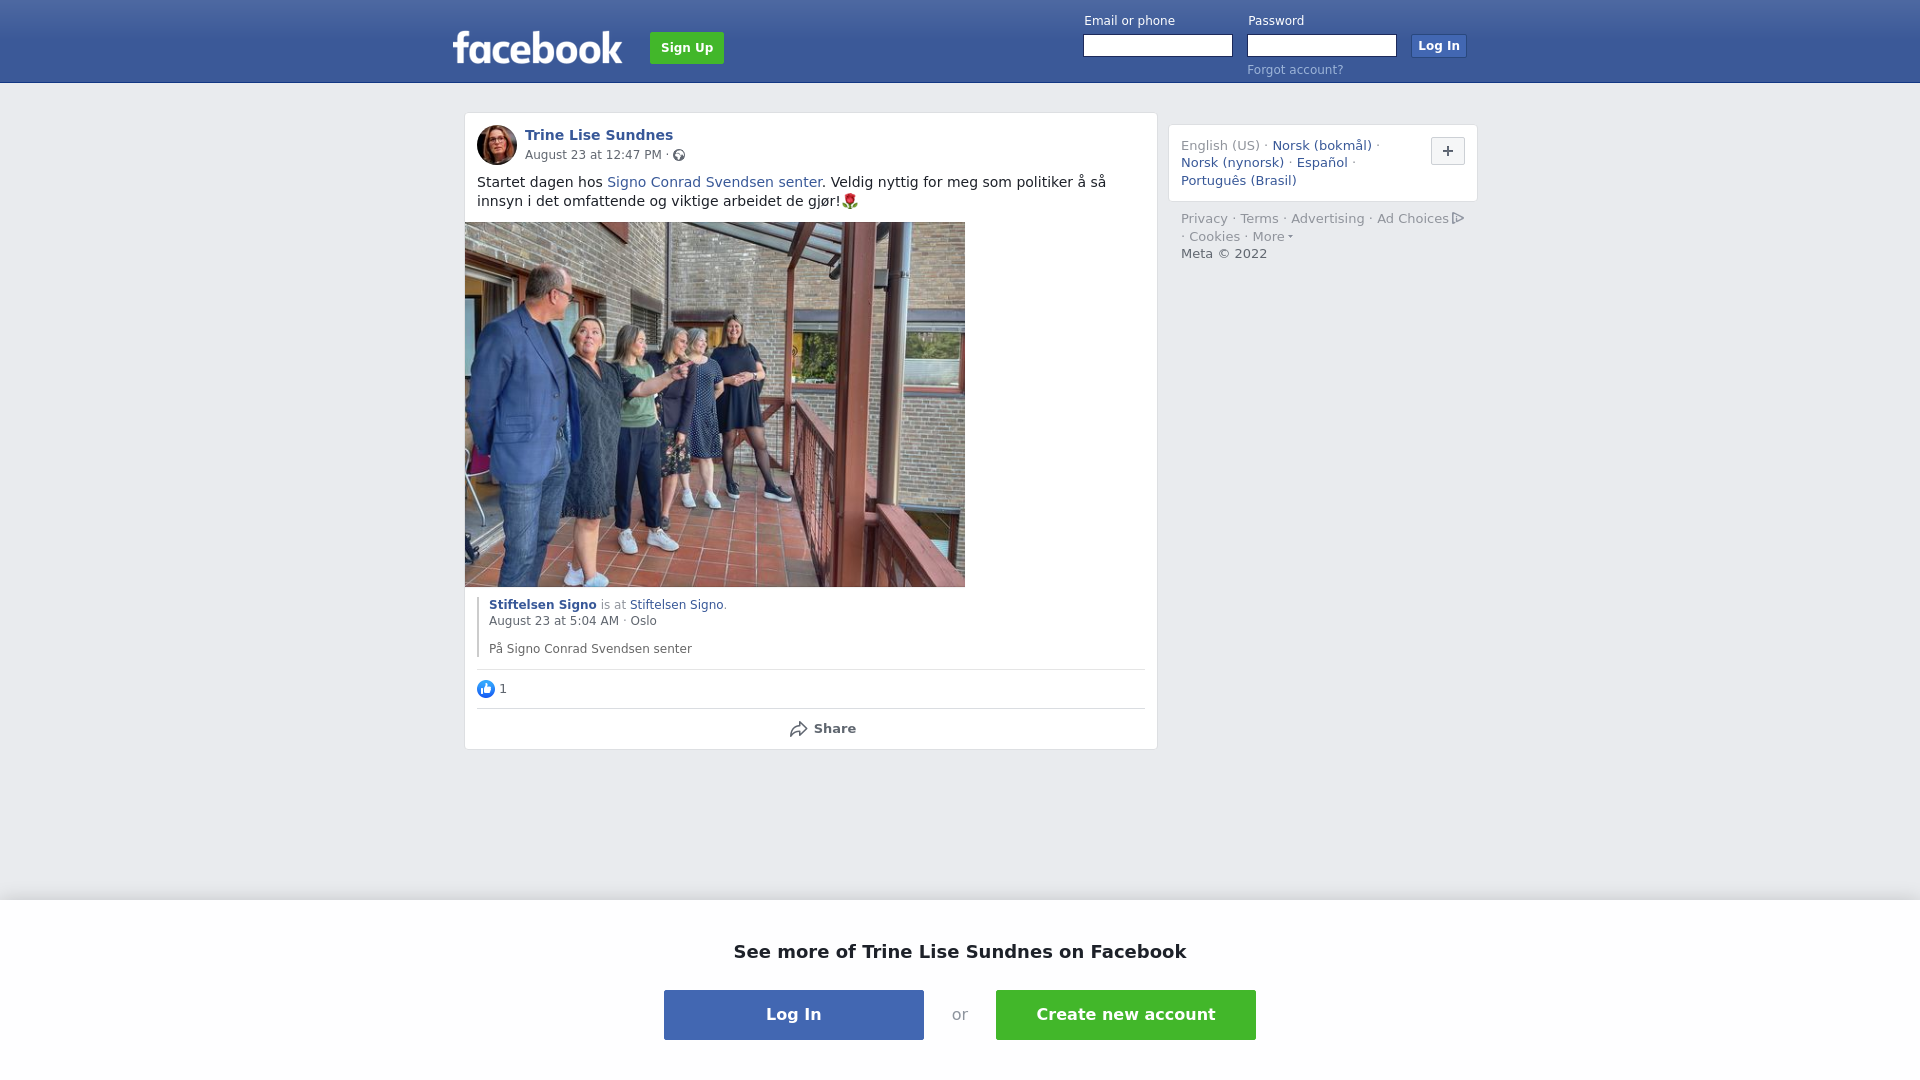The width and height of the screenshot is (1920, 1080).
Task: Click the blue like reaction icon
Action: (486, 689)
